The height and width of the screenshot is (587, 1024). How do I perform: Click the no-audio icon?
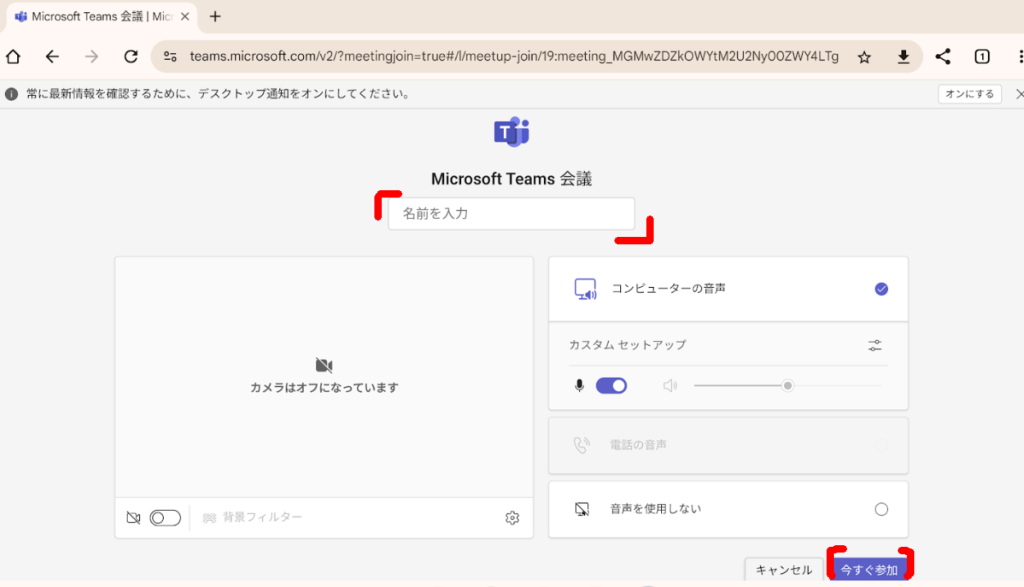tap(581, 509)
